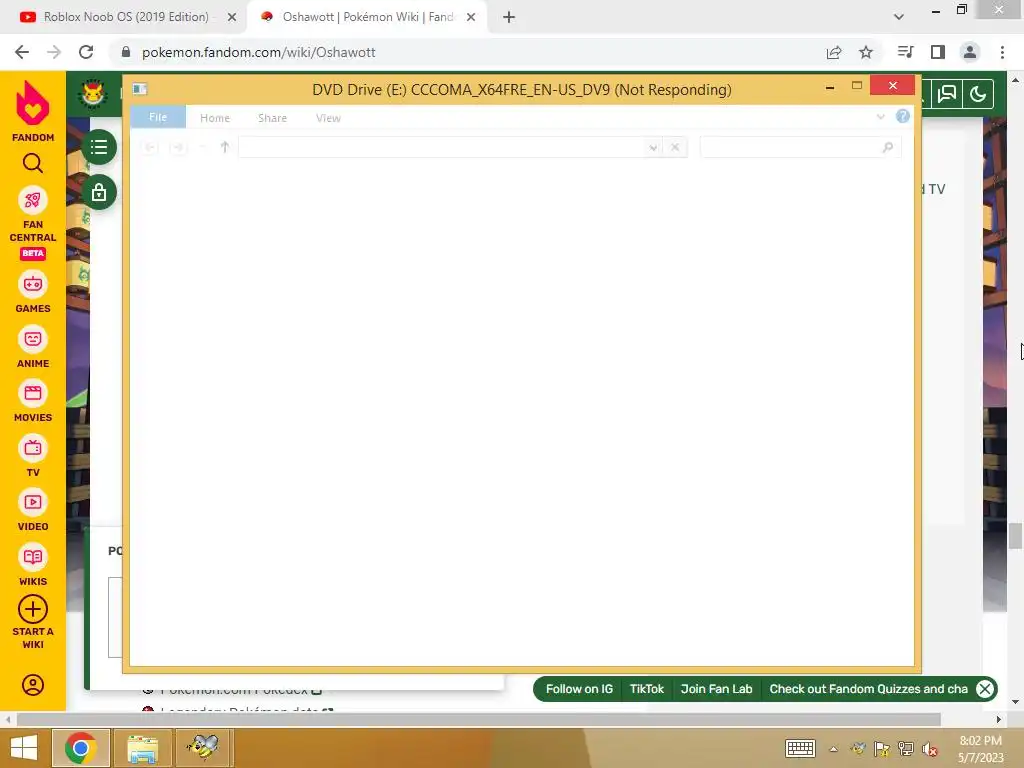Open the TV sidebar icon
Image resolution: width=1024 pixels, height=768 pixels.
pos(33,448)
